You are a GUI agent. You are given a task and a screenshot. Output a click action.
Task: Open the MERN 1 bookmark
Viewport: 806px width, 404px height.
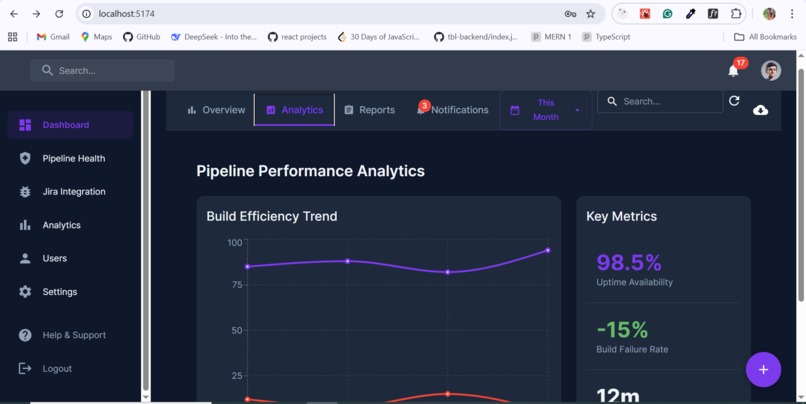552,36
